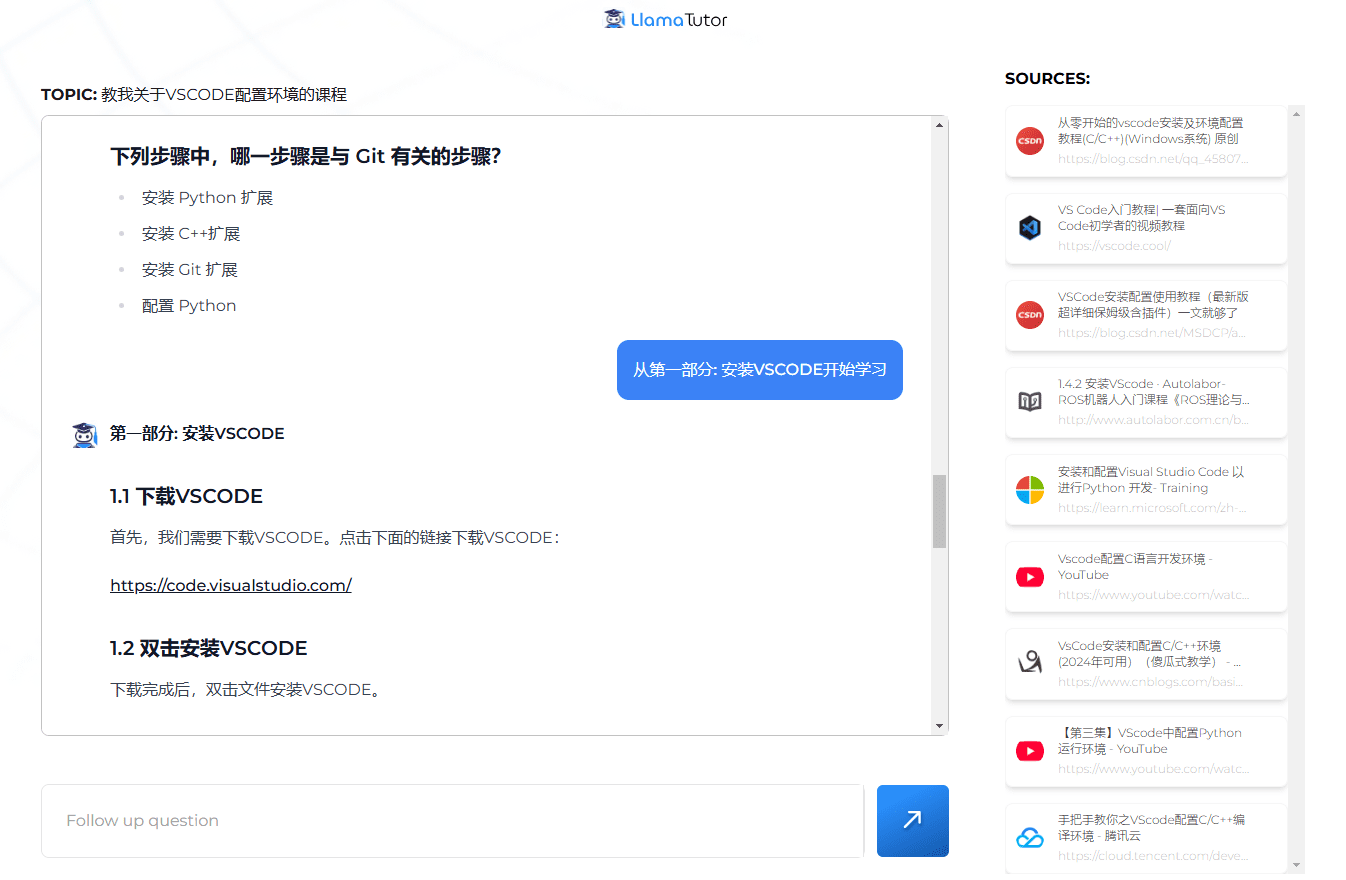Click the sources list scrollbar down arrow
This screenshot has width=1346, height=880.
tap(1297, 865)
